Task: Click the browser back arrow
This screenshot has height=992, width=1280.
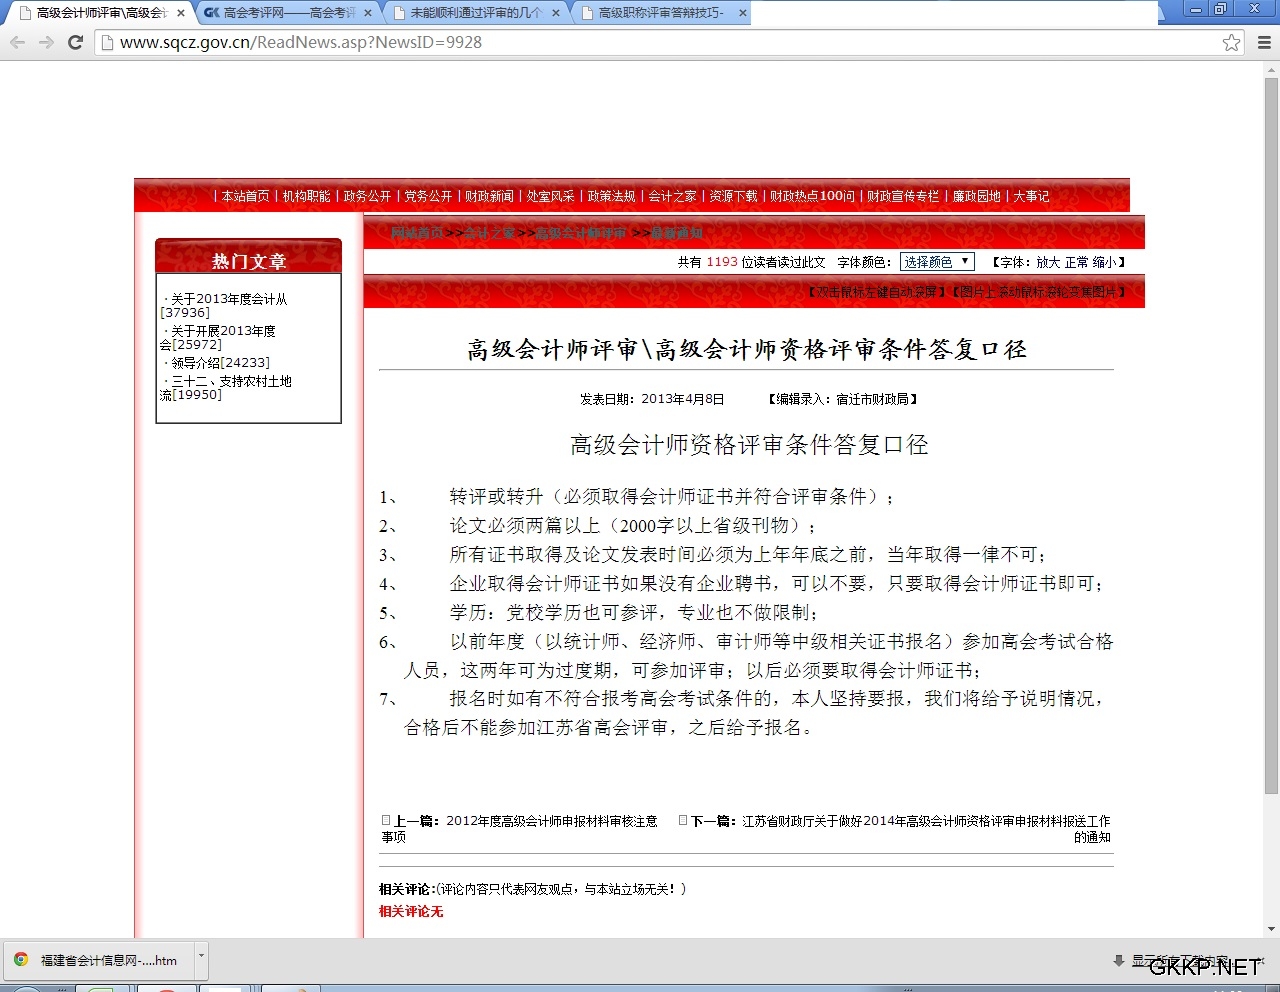Action: tap(17, 42)
